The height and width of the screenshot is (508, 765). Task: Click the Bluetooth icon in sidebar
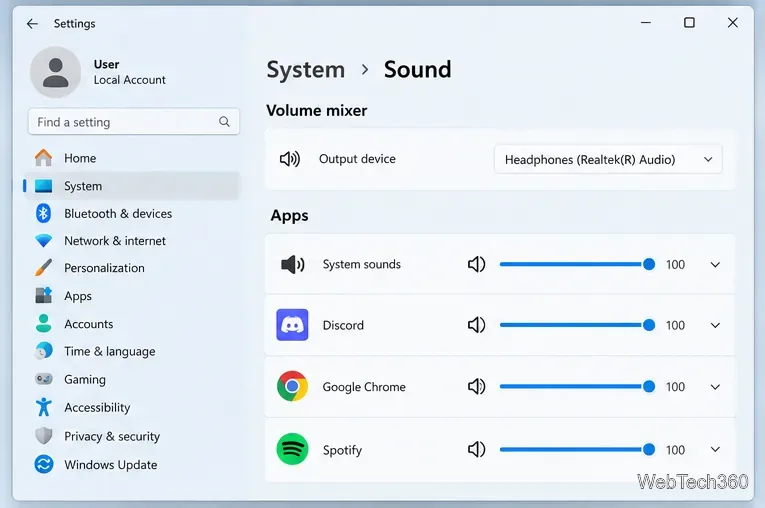point(43,213)
